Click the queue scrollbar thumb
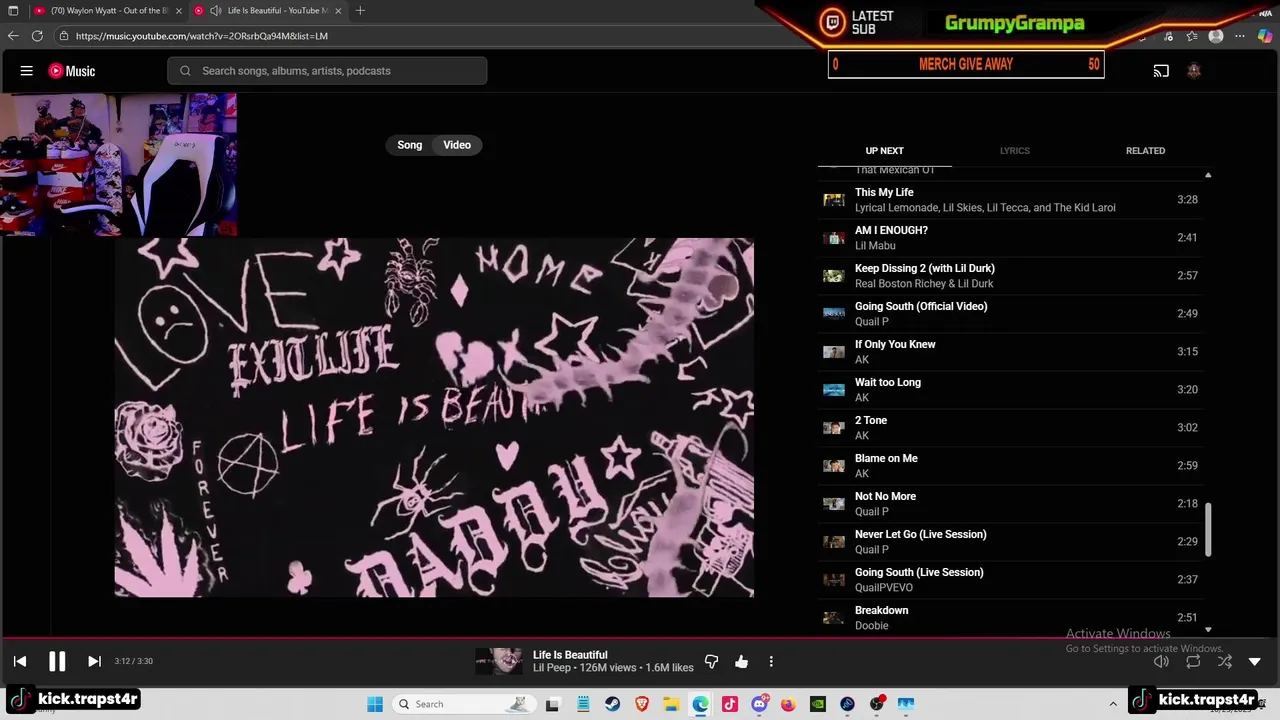The width and height of the screenshot is (1280, 720). (1208, 530)
